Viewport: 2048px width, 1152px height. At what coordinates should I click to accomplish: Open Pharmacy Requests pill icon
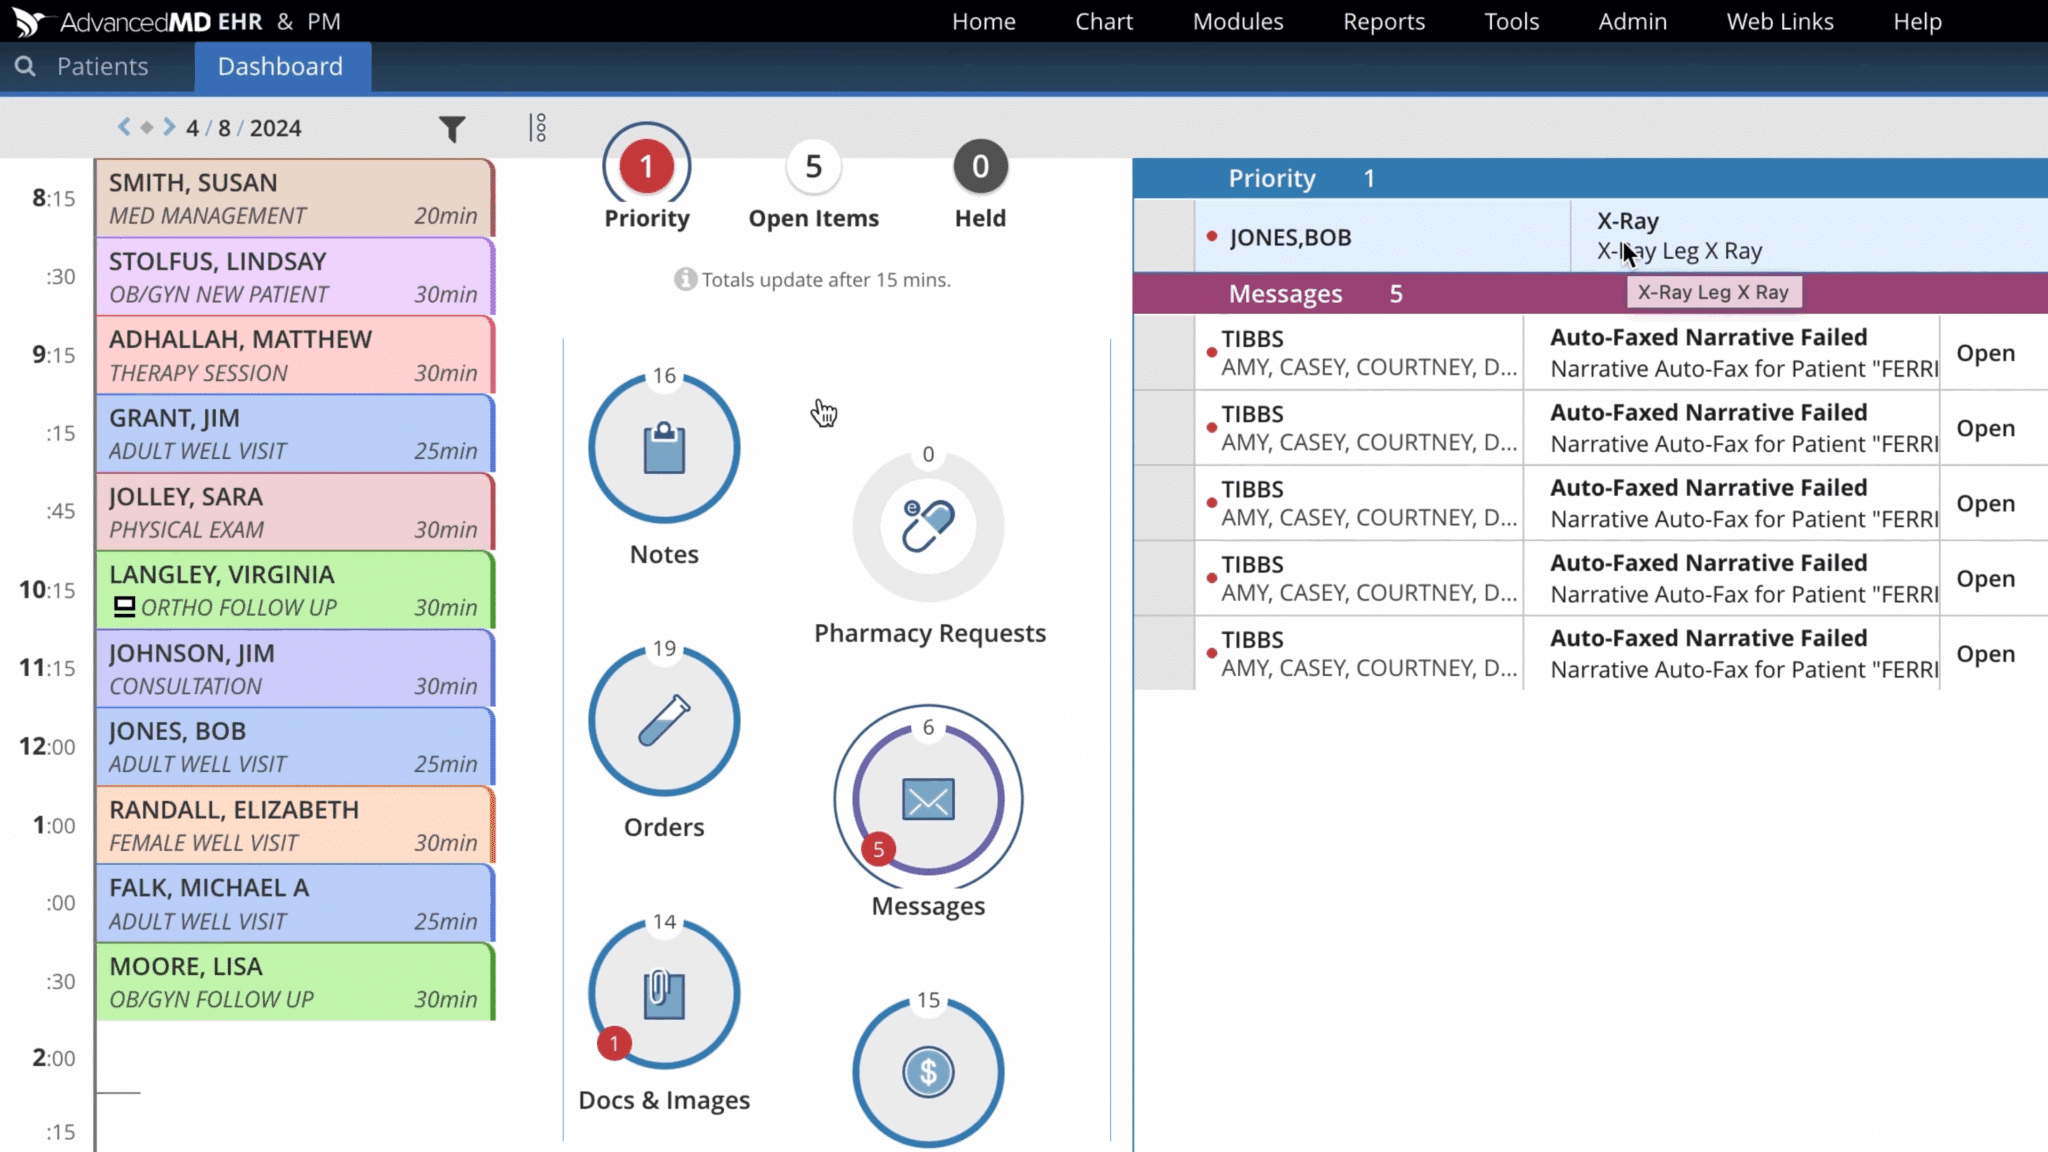(928, 526)
